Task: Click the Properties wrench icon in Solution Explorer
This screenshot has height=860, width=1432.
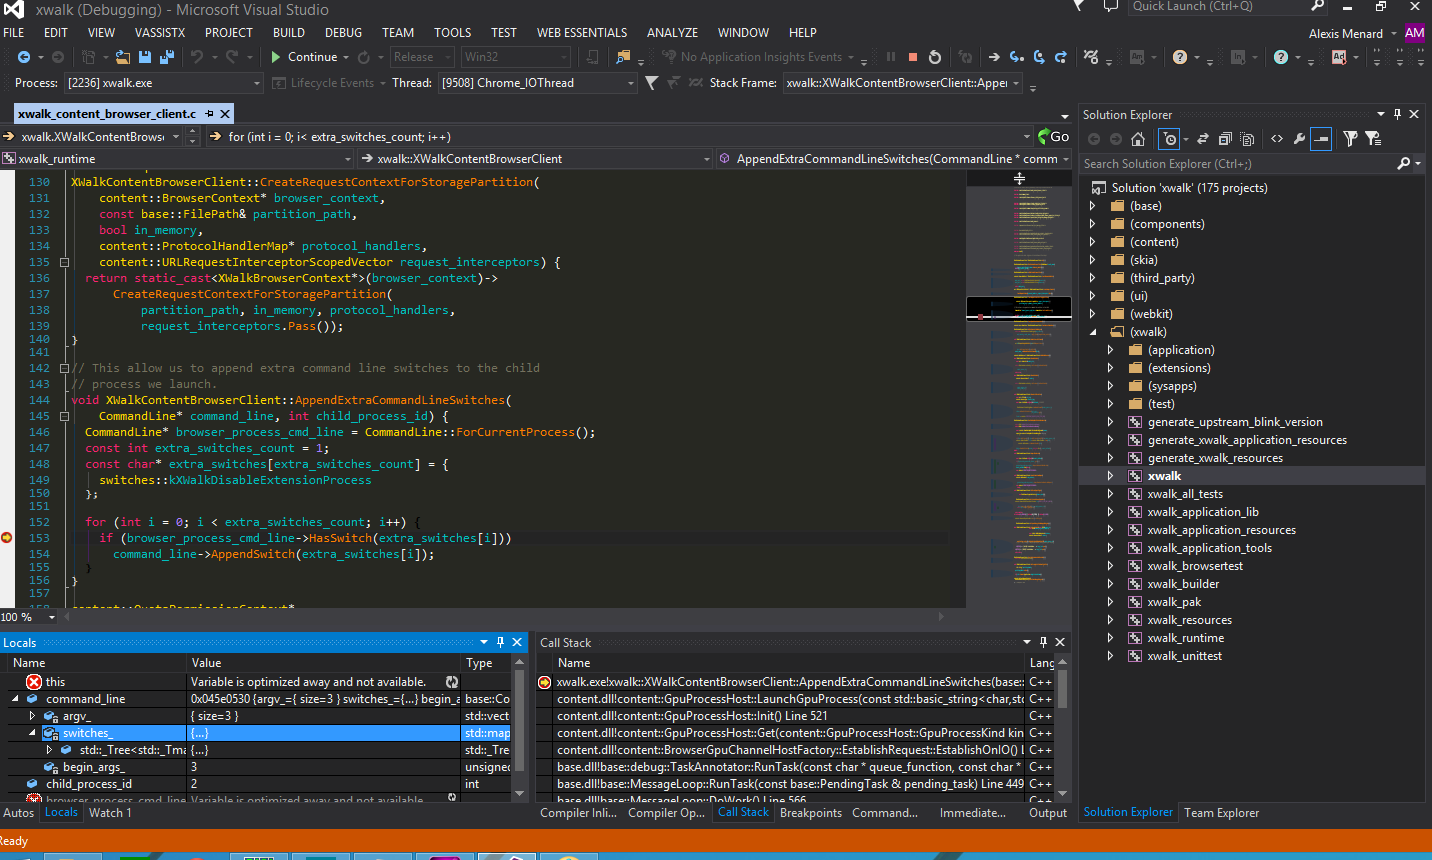Action: pos(1299,139)
